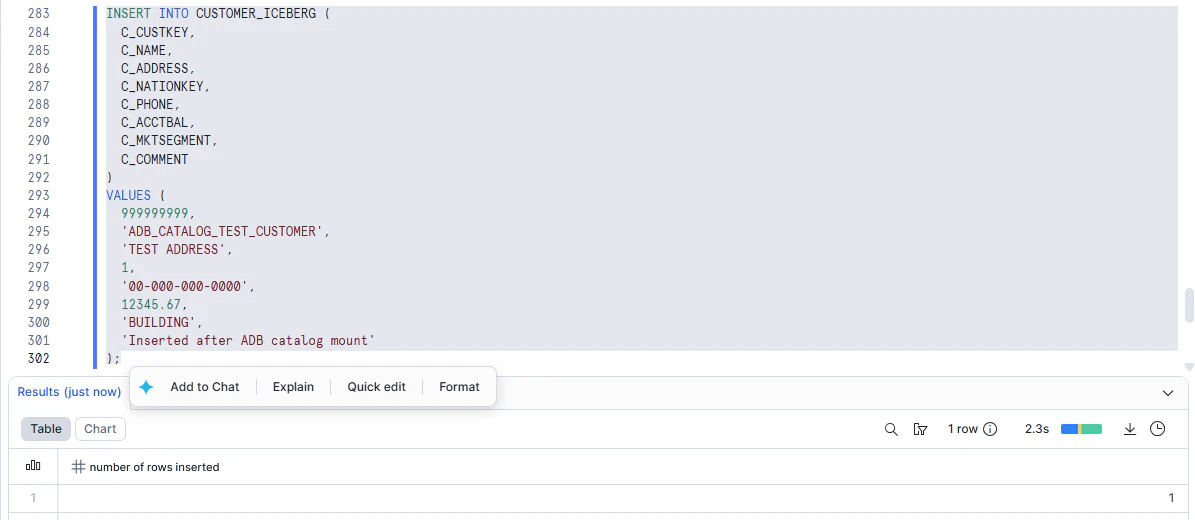Click the row count info icon
This screenshot has height=520, width=1195.
click(990, 429)
